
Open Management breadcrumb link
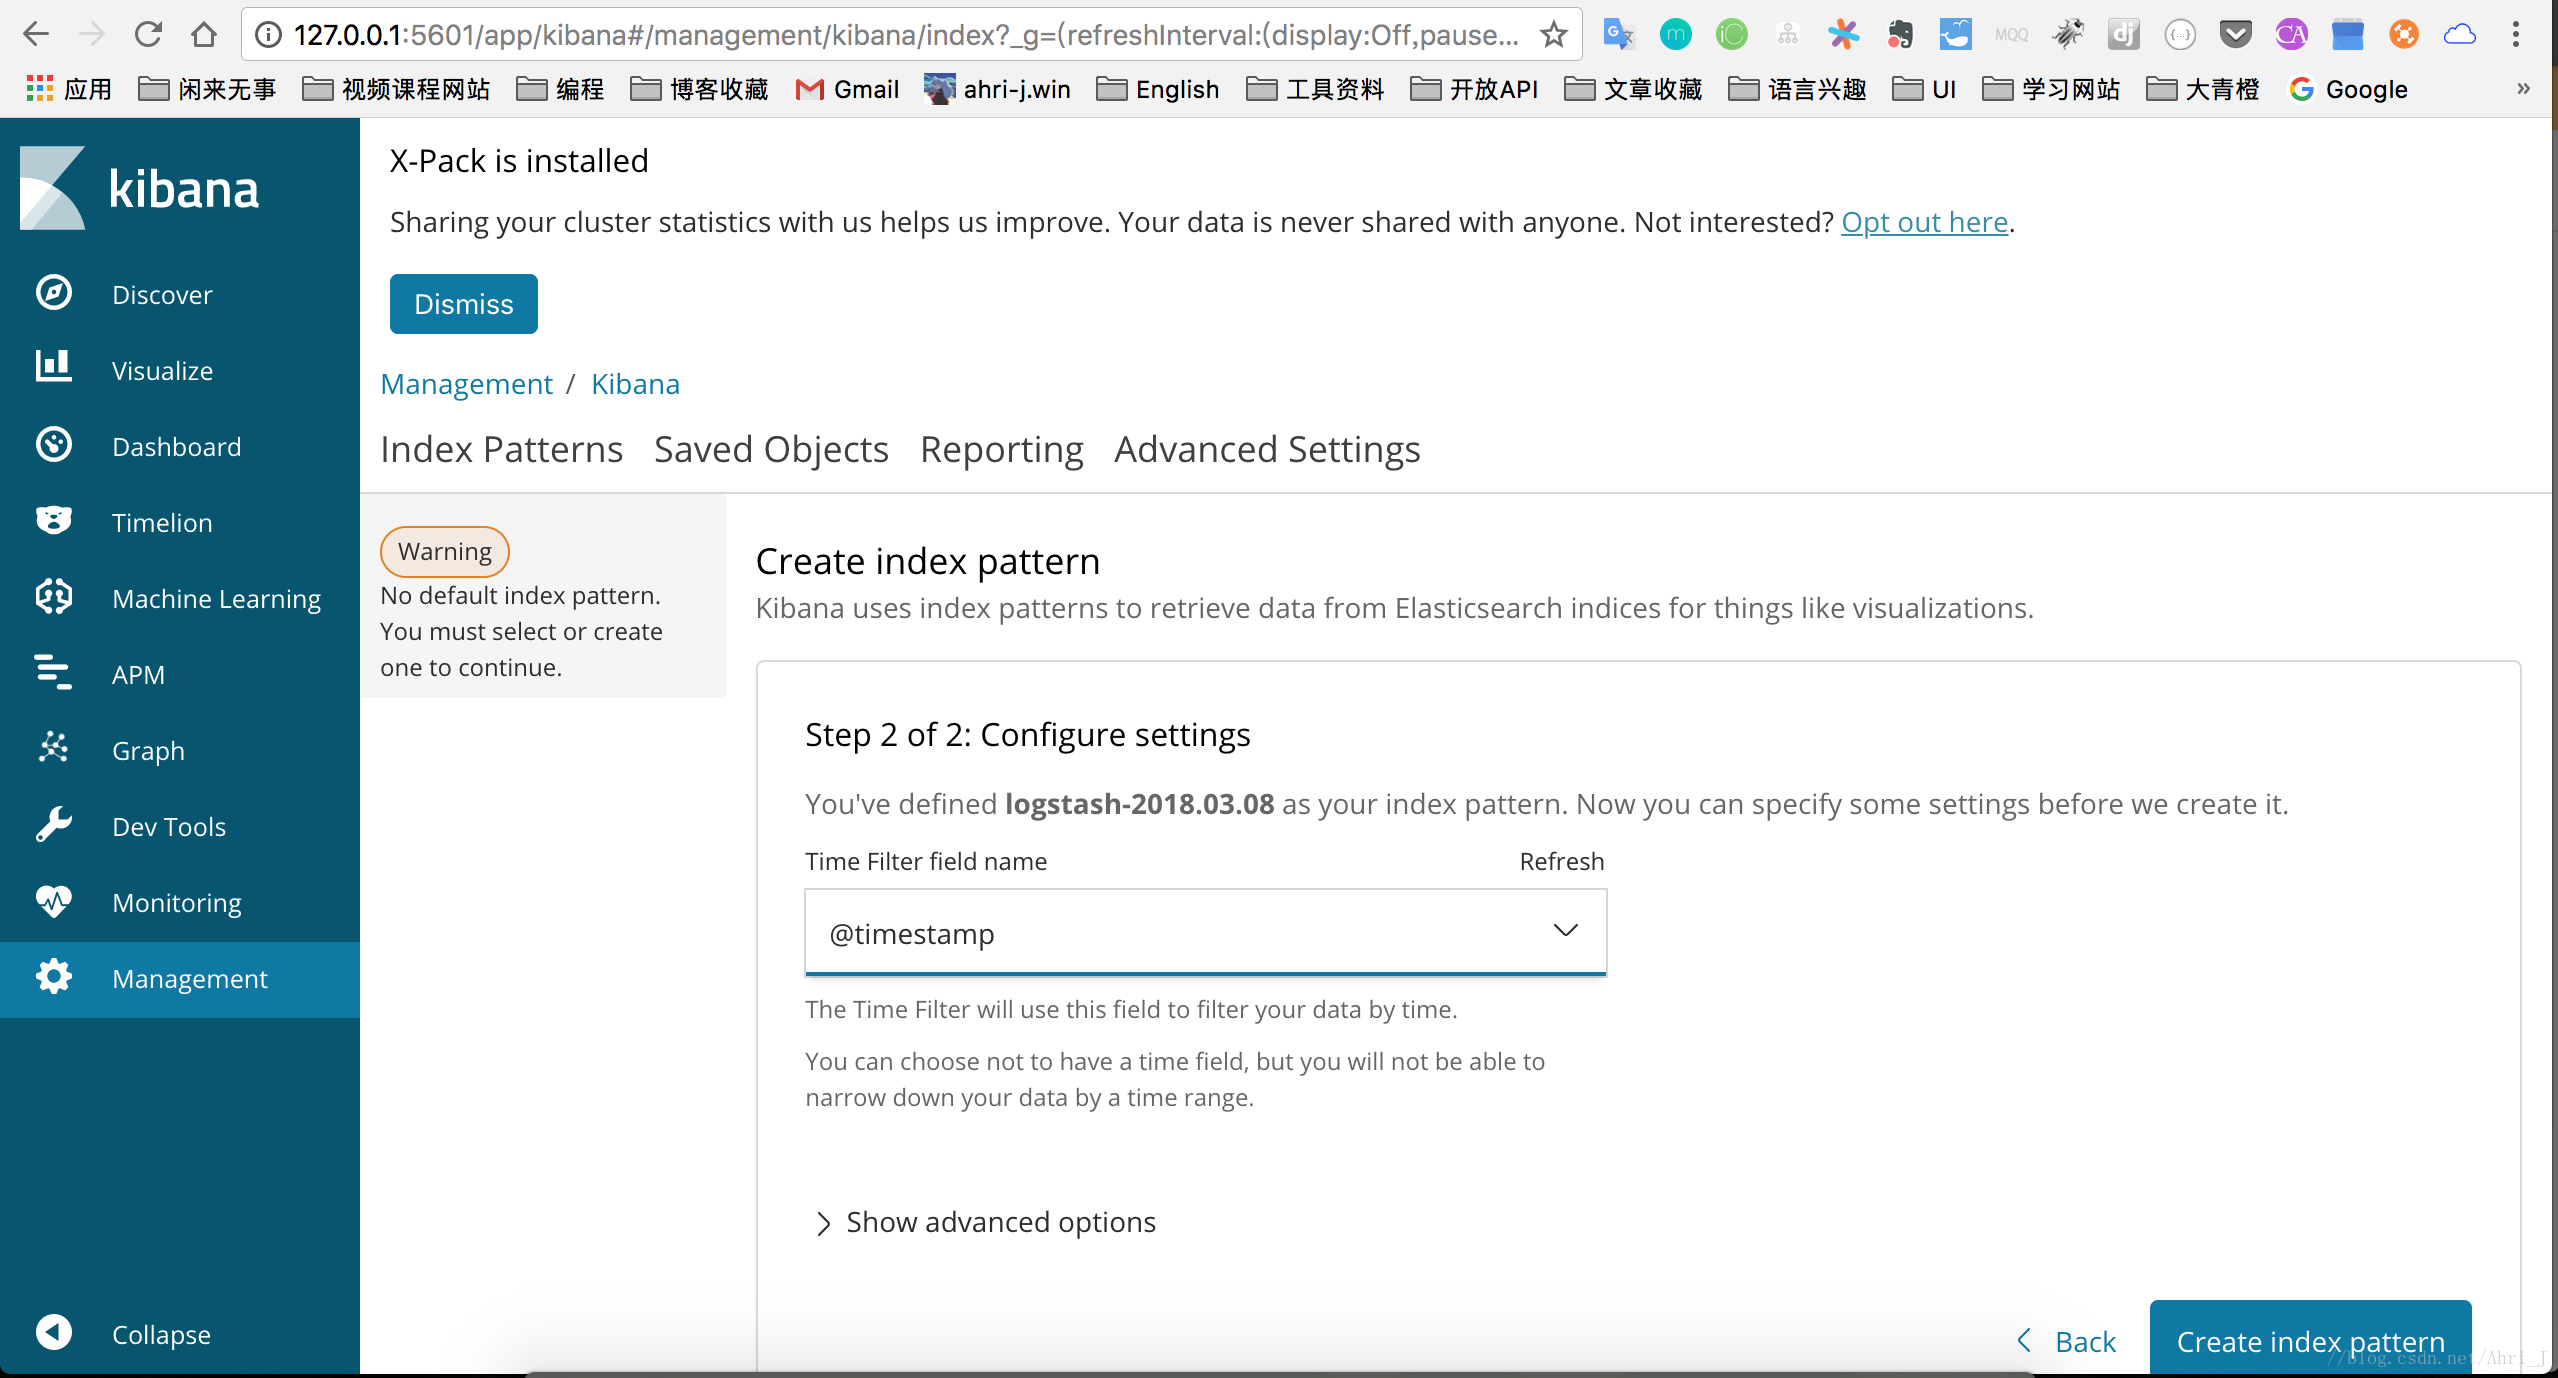pyautogui.click(x=466, y=384)
